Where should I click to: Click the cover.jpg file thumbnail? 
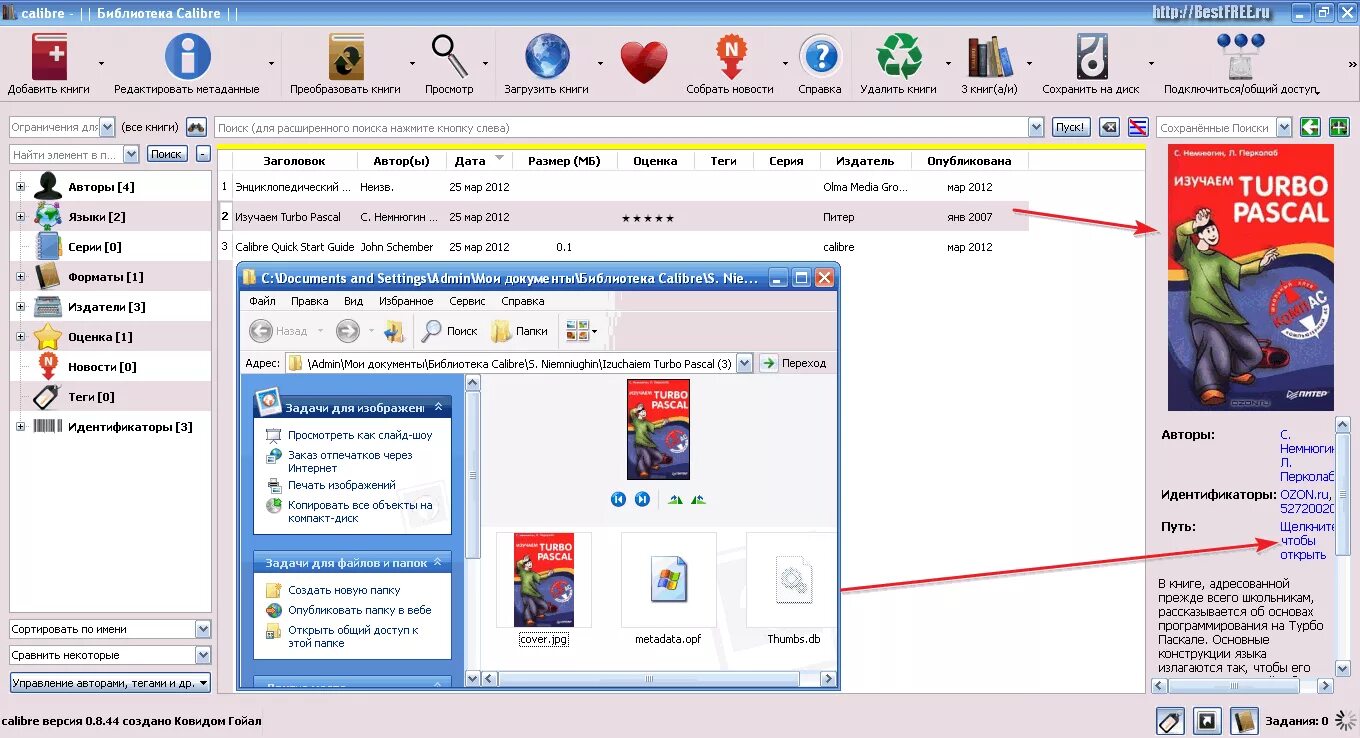(x=543, y=580)
